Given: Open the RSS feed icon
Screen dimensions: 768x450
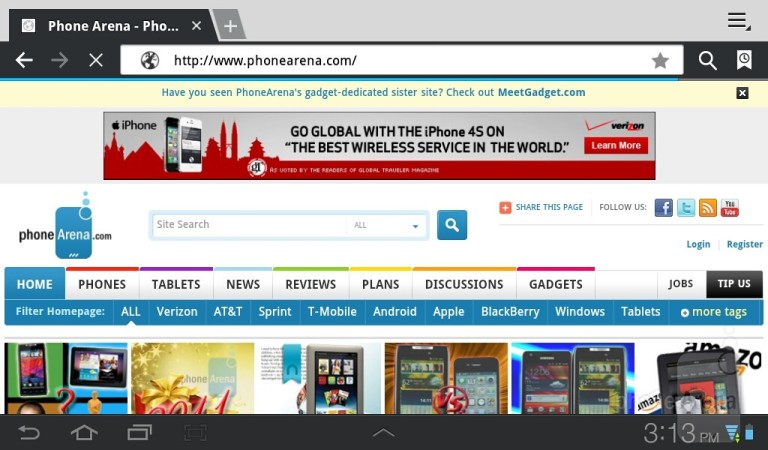Looking at the screenshot, I should pos(708,208).
